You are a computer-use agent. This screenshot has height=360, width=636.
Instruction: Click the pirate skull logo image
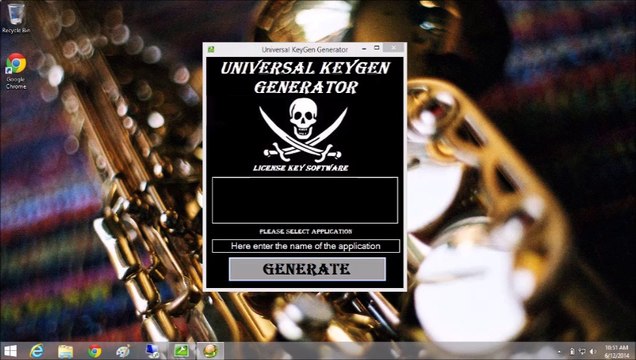(303, 130)
